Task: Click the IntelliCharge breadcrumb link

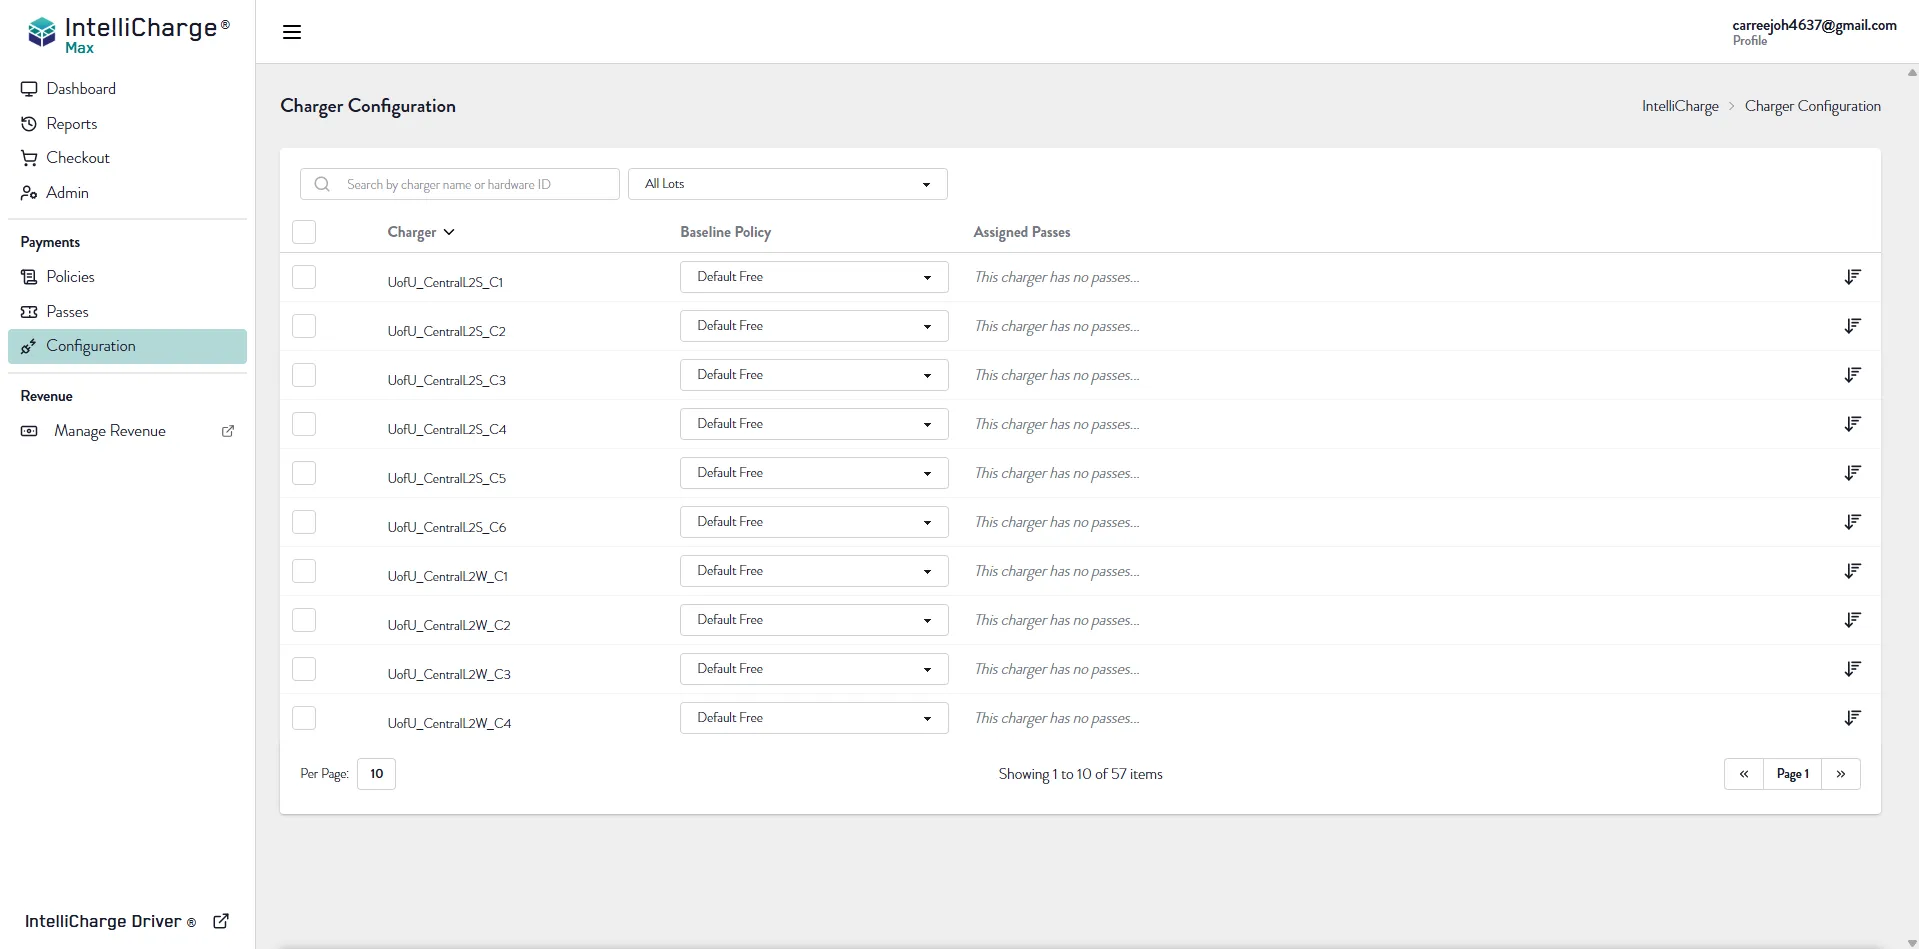Action: [x=1680, y=106]
